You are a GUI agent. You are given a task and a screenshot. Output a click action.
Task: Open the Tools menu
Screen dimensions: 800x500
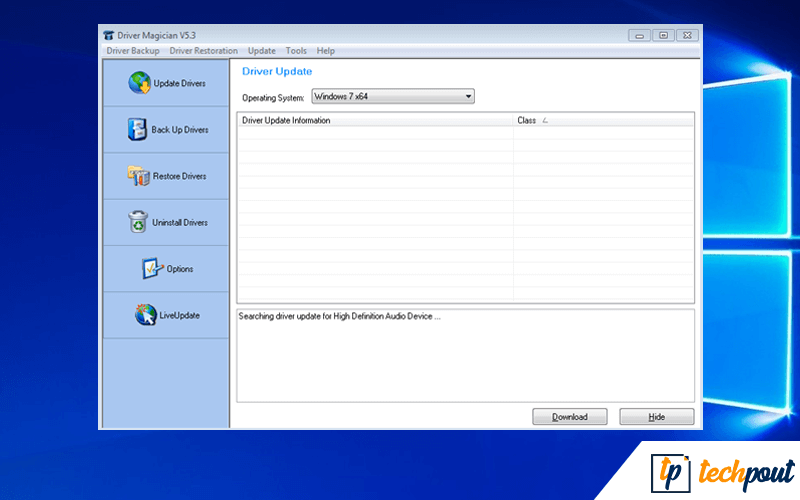296,51
